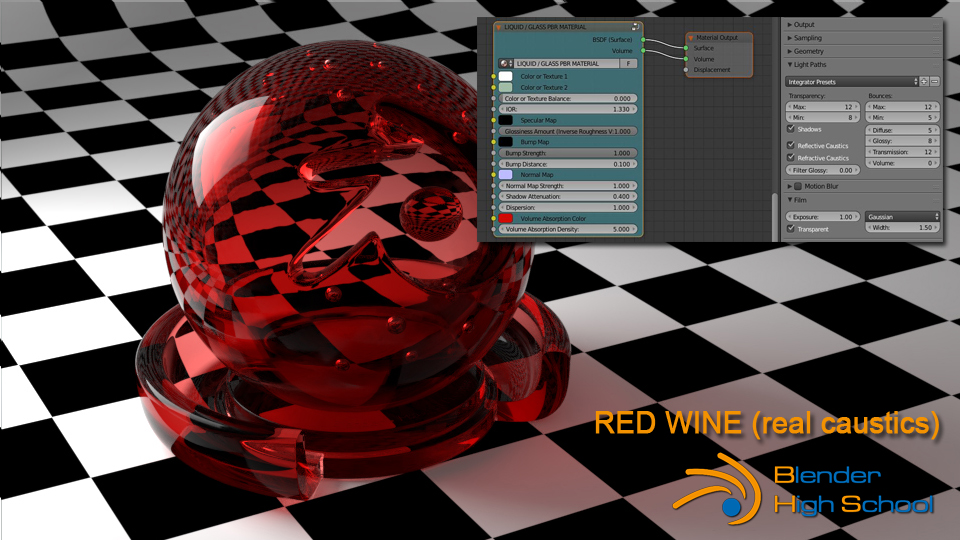Screen dimensions: 960x540
Task: Click the Volume output socket on the PBR node
Action: pyautogui.click(x=643, y=51)
